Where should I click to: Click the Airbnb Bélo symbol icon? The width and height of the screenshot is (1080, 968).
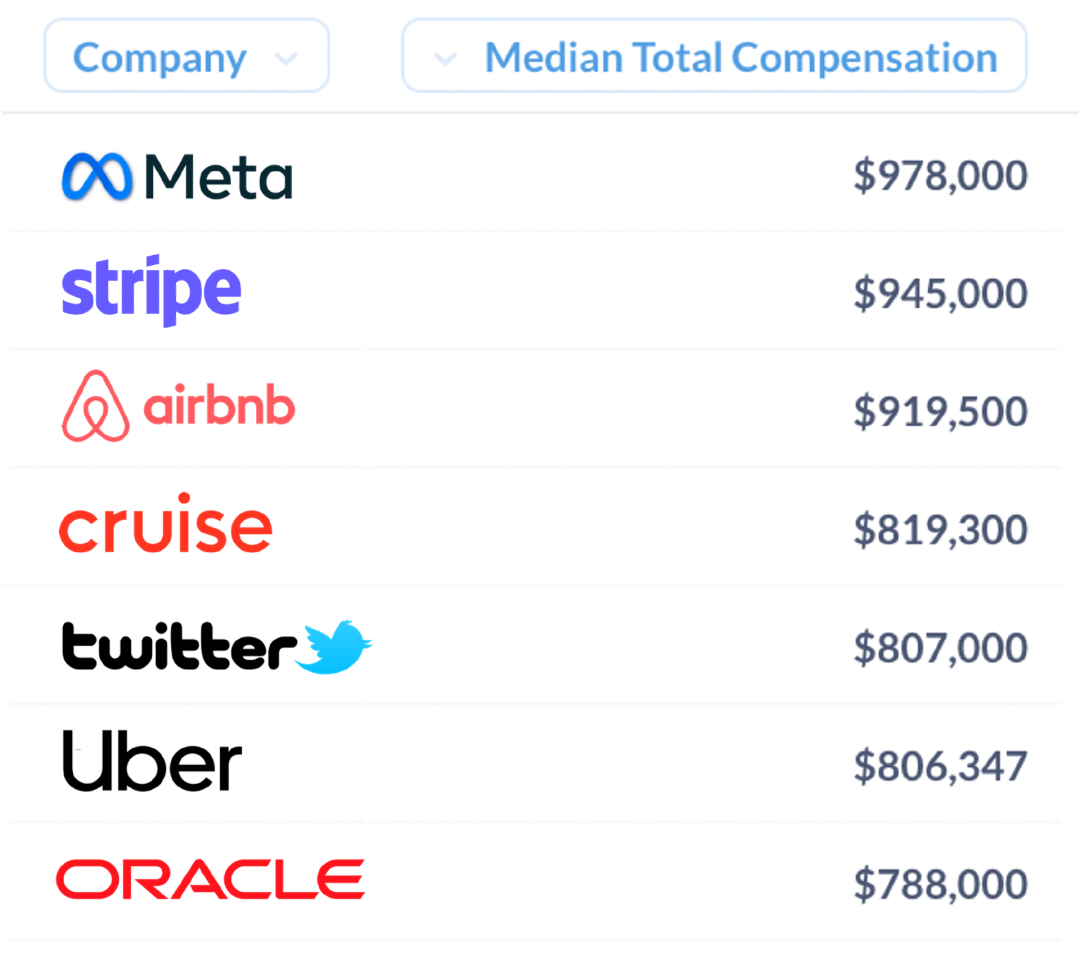[x=96, y=406]
